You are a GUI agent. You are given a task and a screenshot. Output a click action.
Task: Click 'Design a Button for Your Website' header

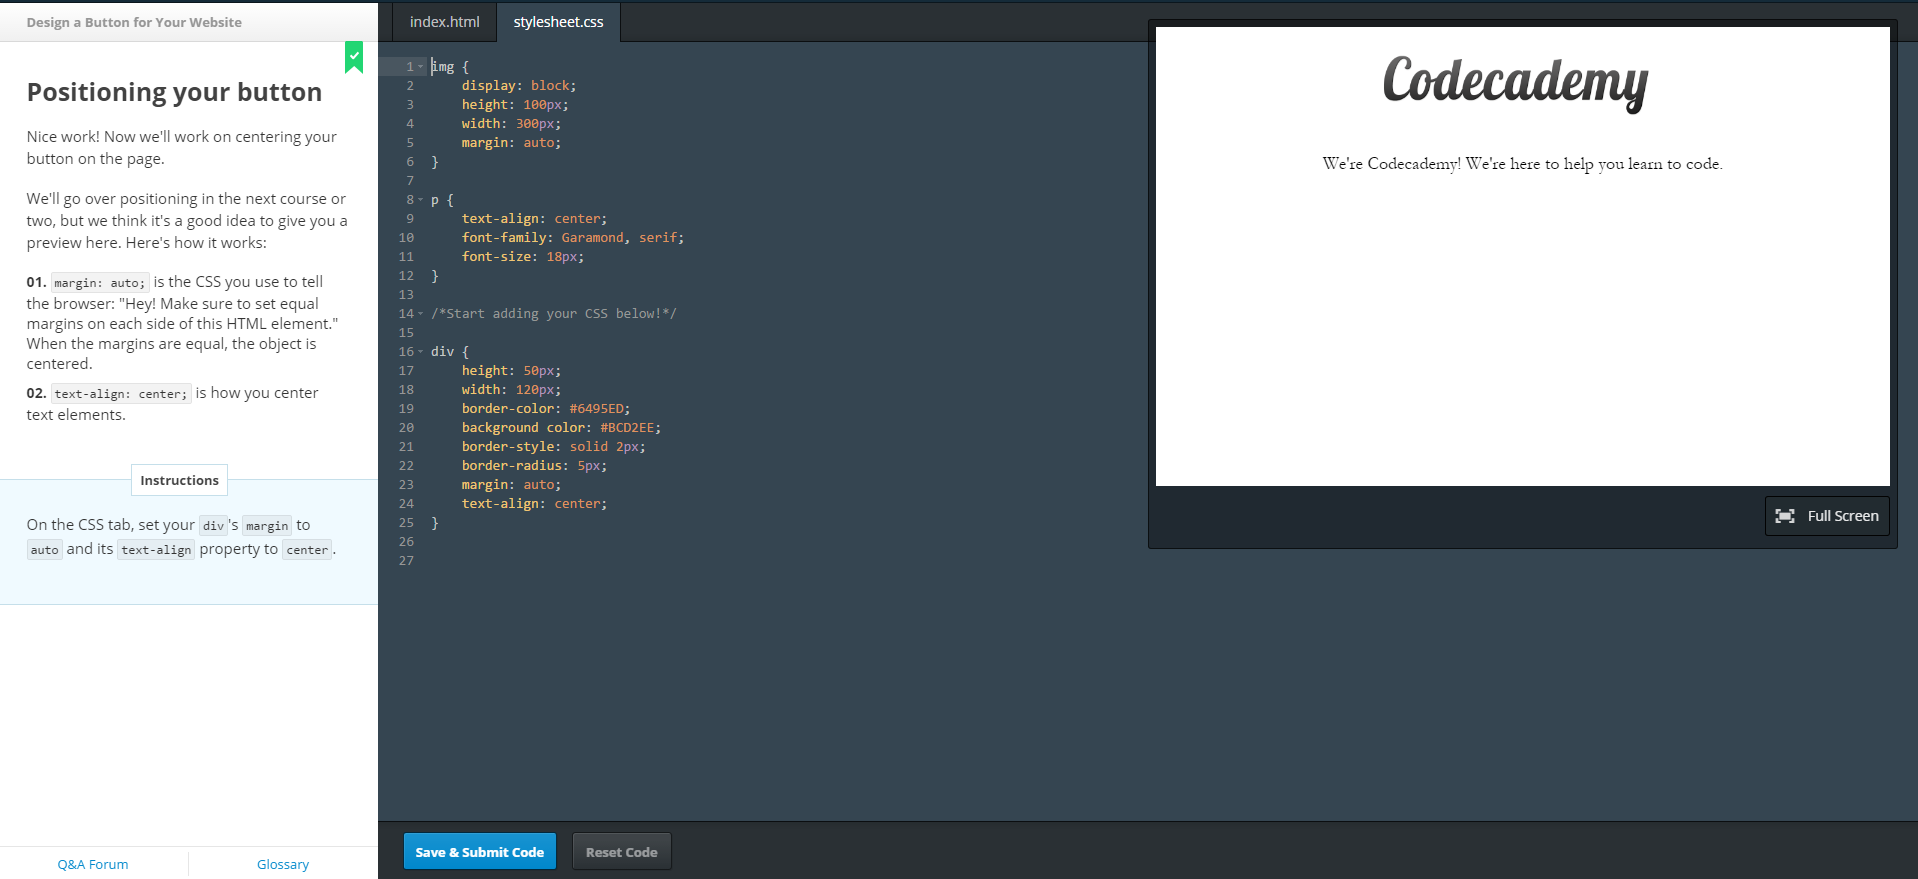(x=134, y=22)
